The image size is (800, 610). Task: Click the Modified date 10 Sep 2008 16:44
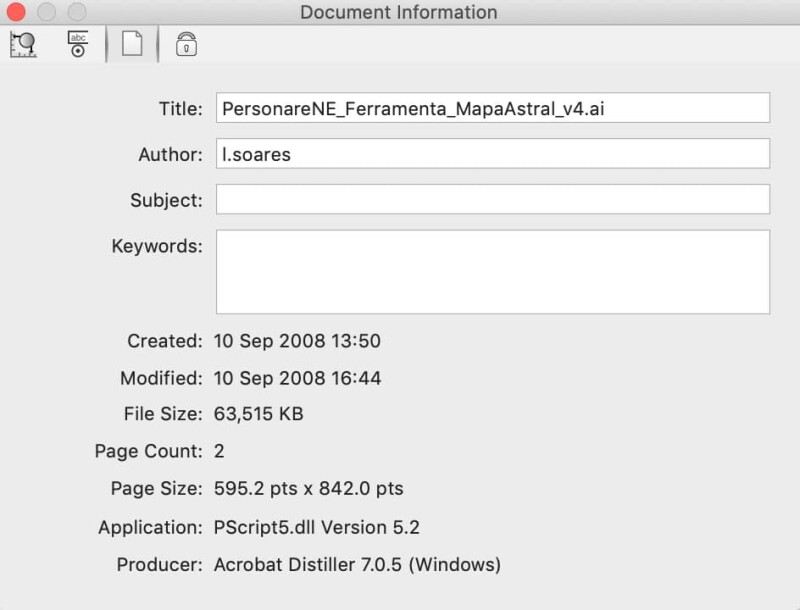pyautogui.click(x=297, y=379)
